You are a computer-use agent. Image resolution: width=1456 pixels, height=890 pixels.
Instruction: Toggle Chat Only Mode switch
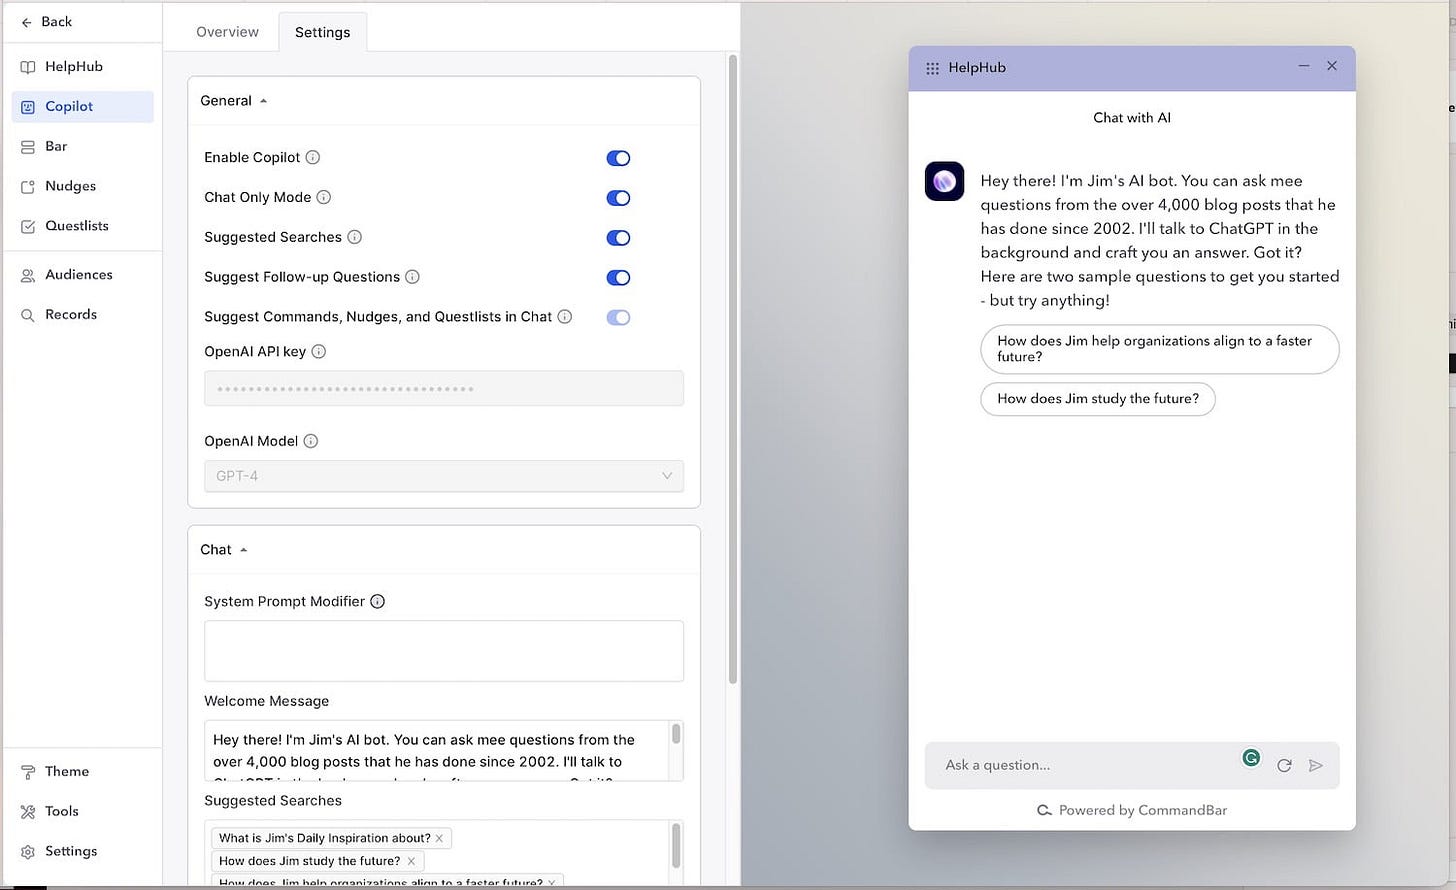point(618,198)
